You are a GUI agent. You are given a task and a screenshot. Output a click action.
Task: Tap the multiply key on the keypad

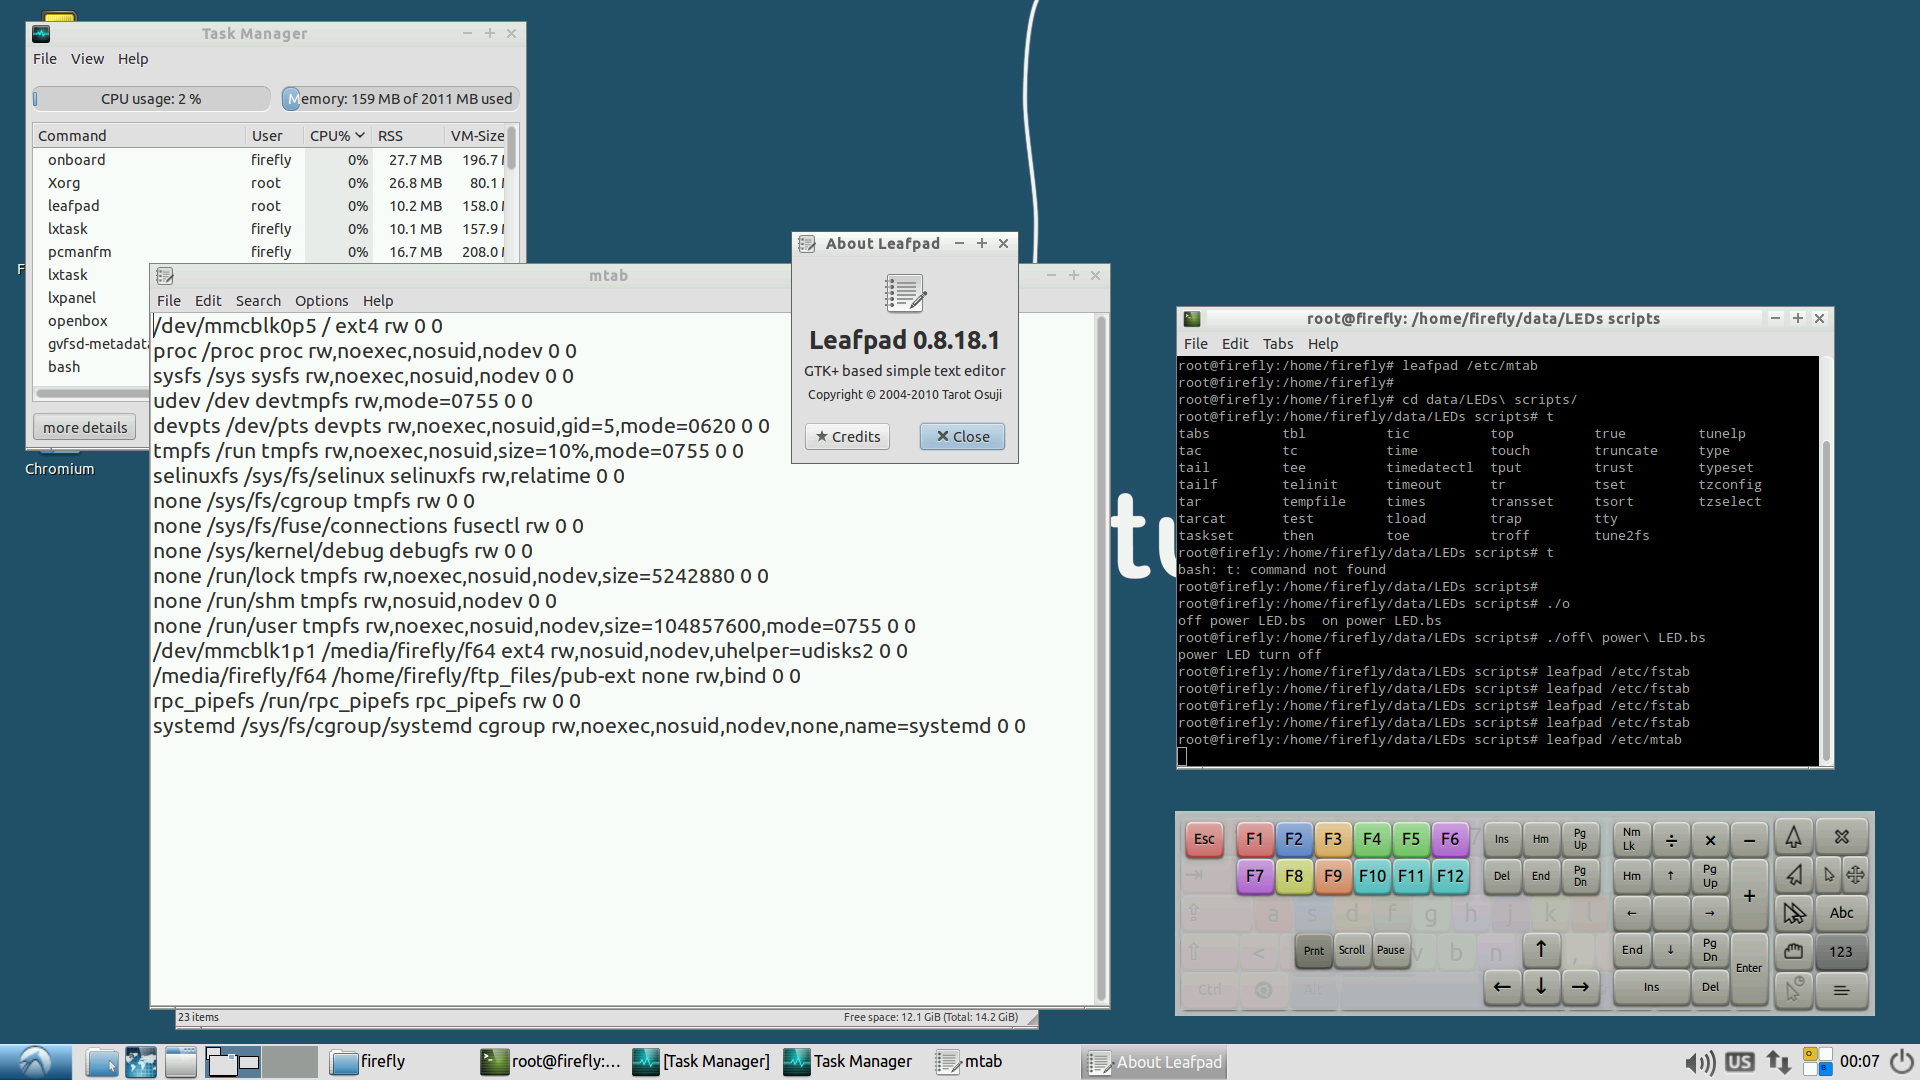(x=1710, y=840)
